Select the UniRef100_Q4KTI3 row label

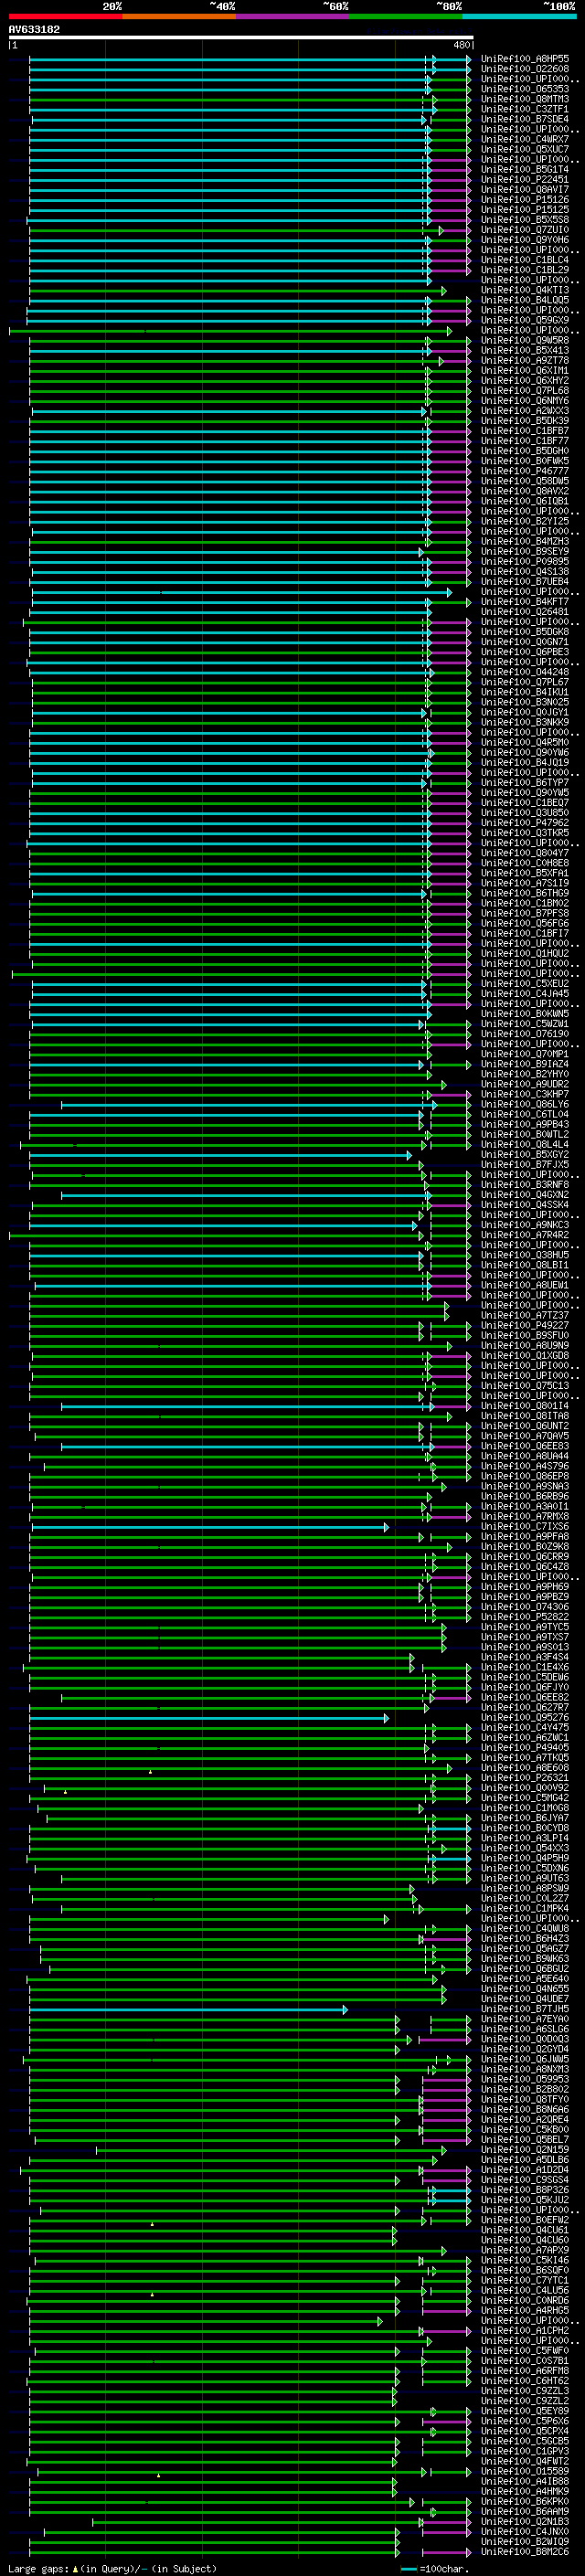[525, 290]
